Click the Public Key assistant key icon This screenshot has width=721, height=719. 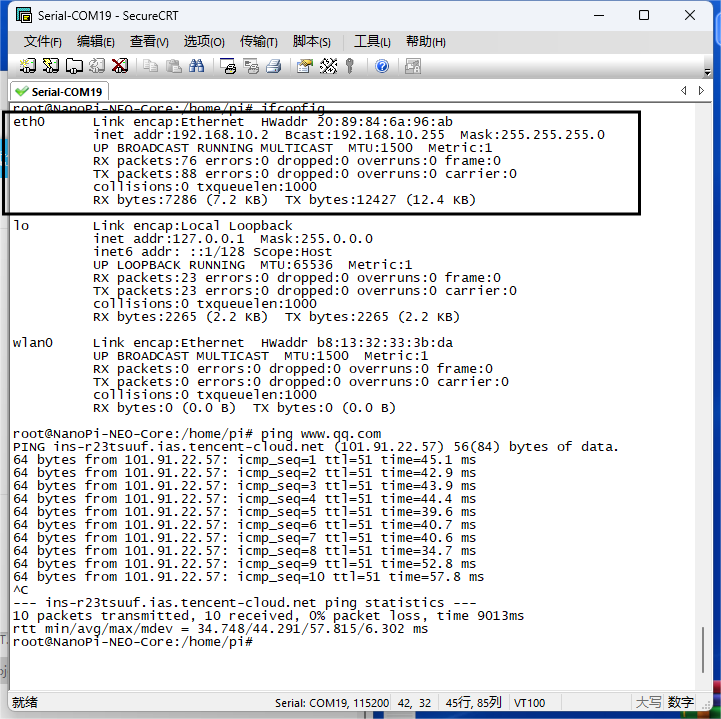click(x=350, y=66)
